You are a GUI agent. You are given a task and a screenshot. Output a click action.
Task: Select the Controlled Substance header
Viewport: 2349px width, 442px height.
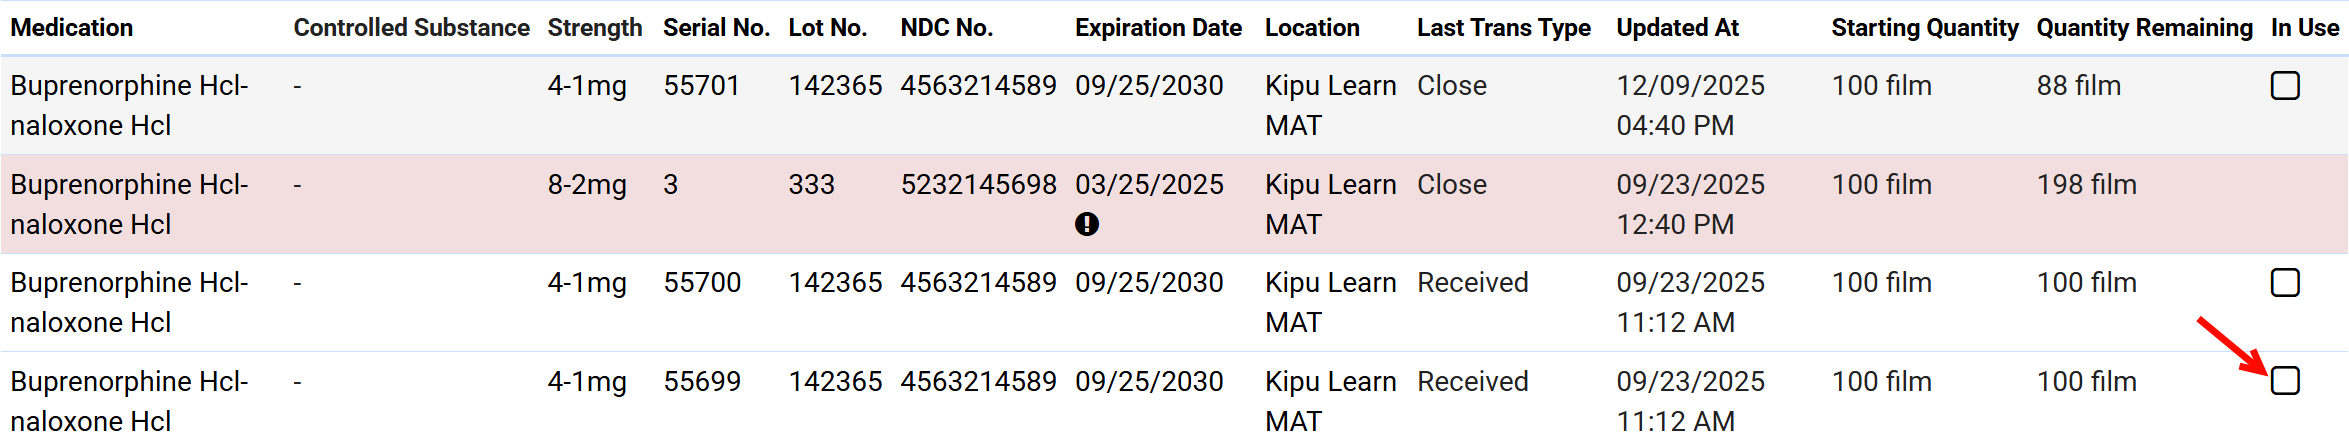tap(411, 28)
